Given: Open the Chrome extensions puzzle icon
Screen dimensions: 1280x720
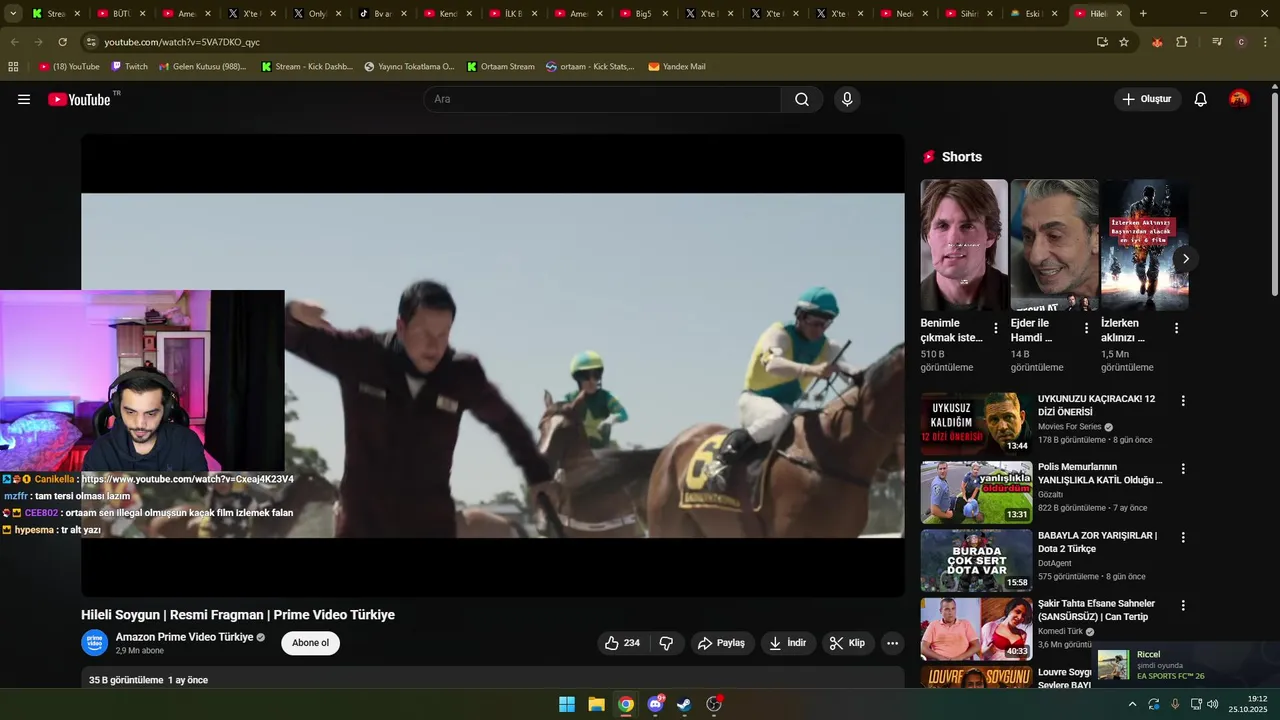Looking at the screenshot, I should [x=1182, y=42].
